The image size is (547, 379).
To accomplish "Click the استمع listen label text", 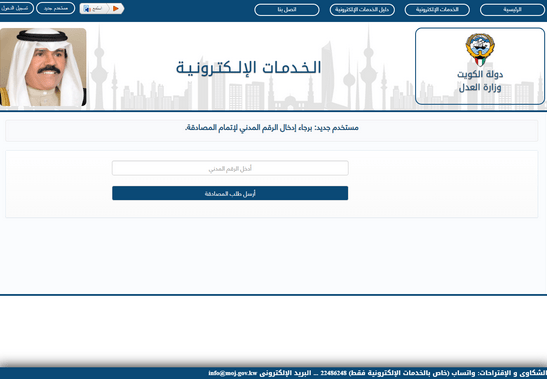I will (97, 8).
